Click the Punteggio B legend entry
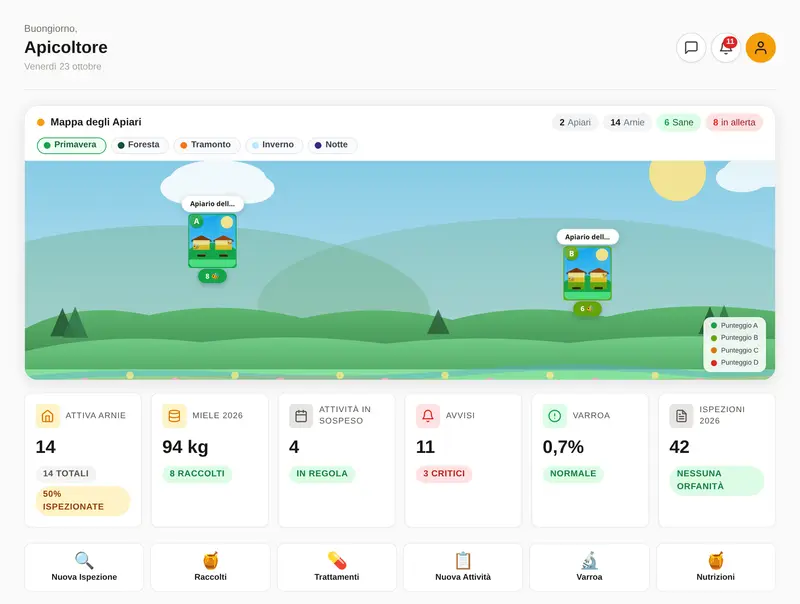The image size is (800, 604). [x=735, y=338]
